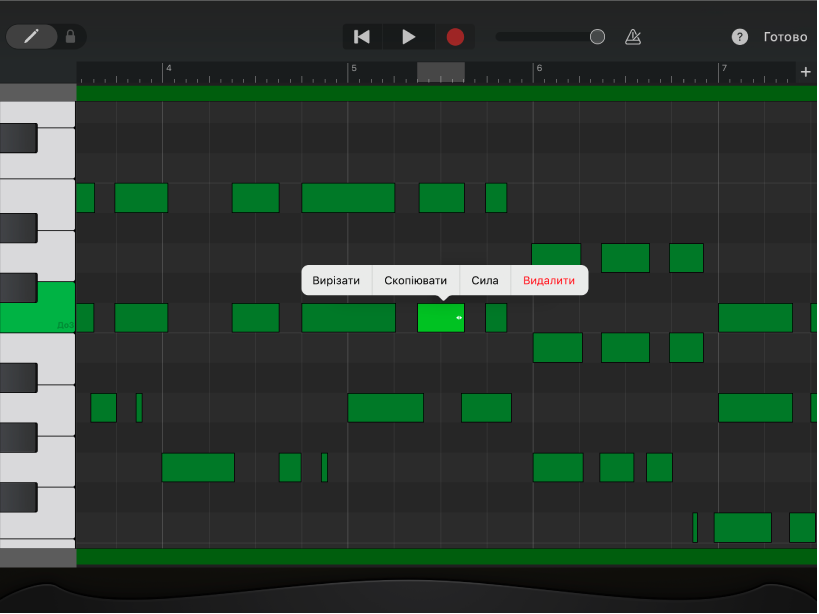Click the resize handle on the selected note

click(459, 317)
